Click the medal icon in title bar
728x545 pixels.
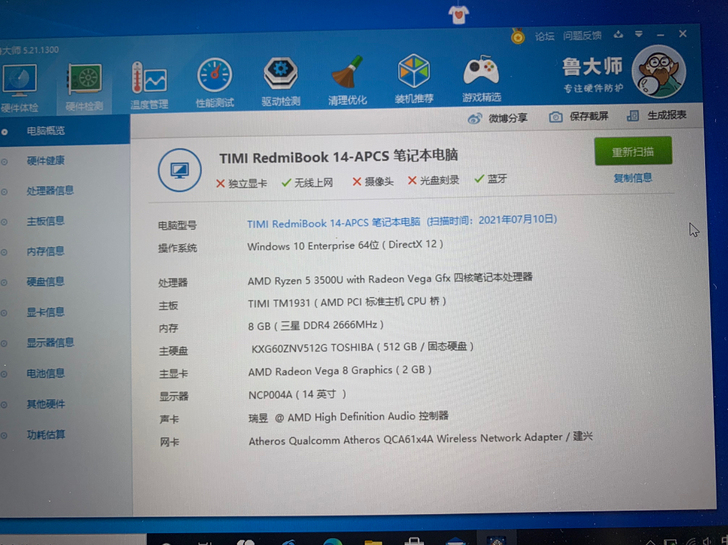[x=518, y=36]
